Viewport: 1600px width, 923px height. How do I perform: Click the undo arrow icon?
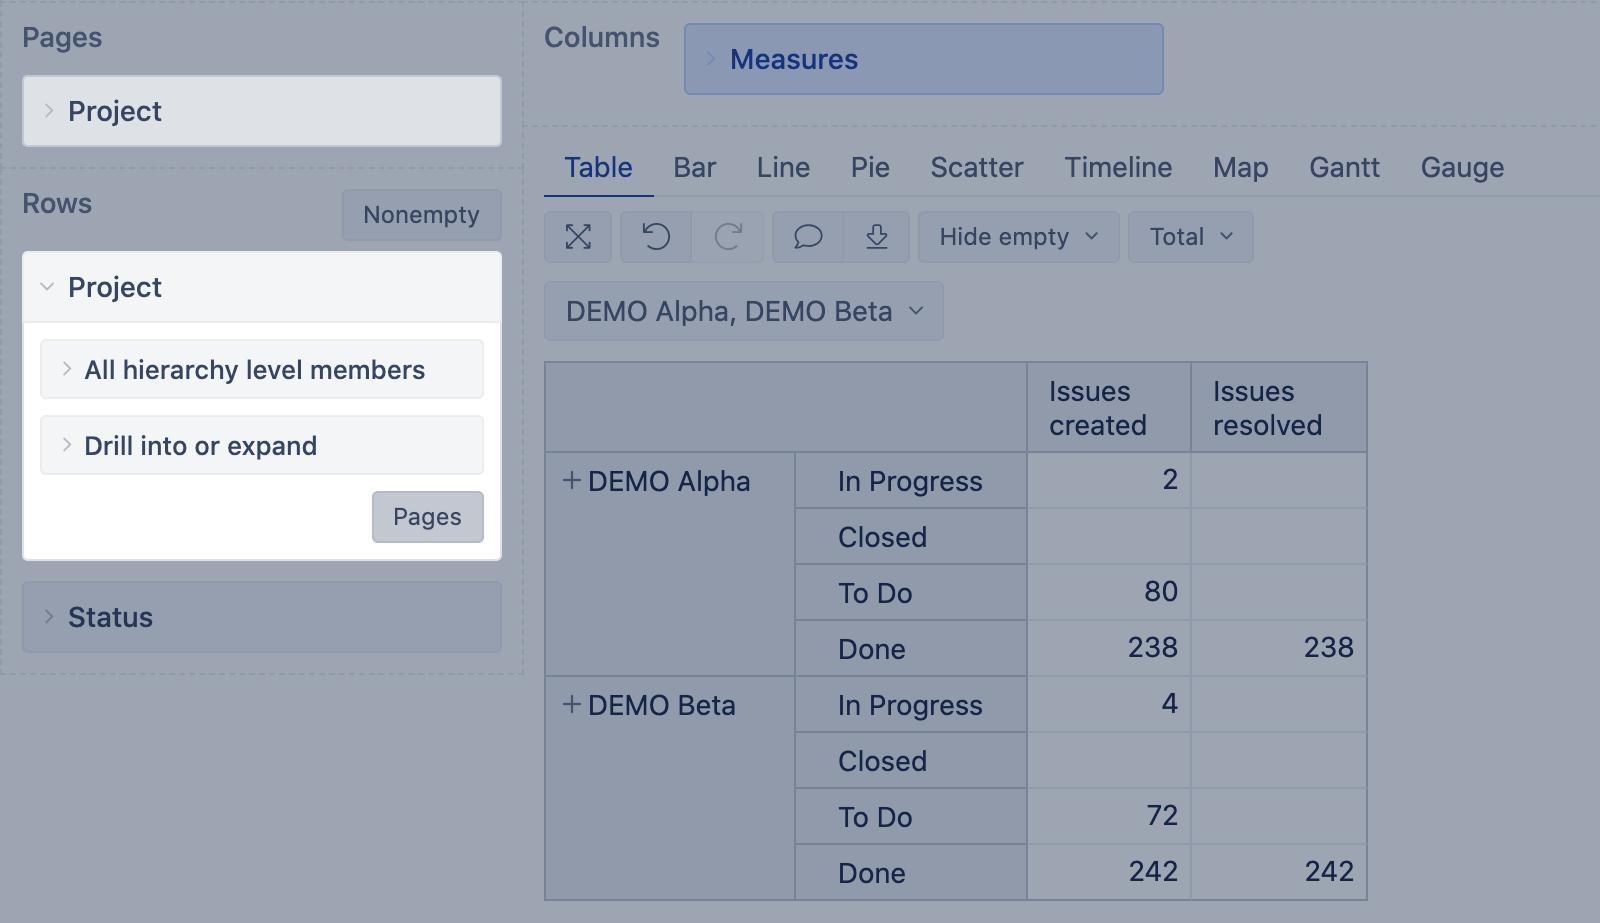coord(656,237)
